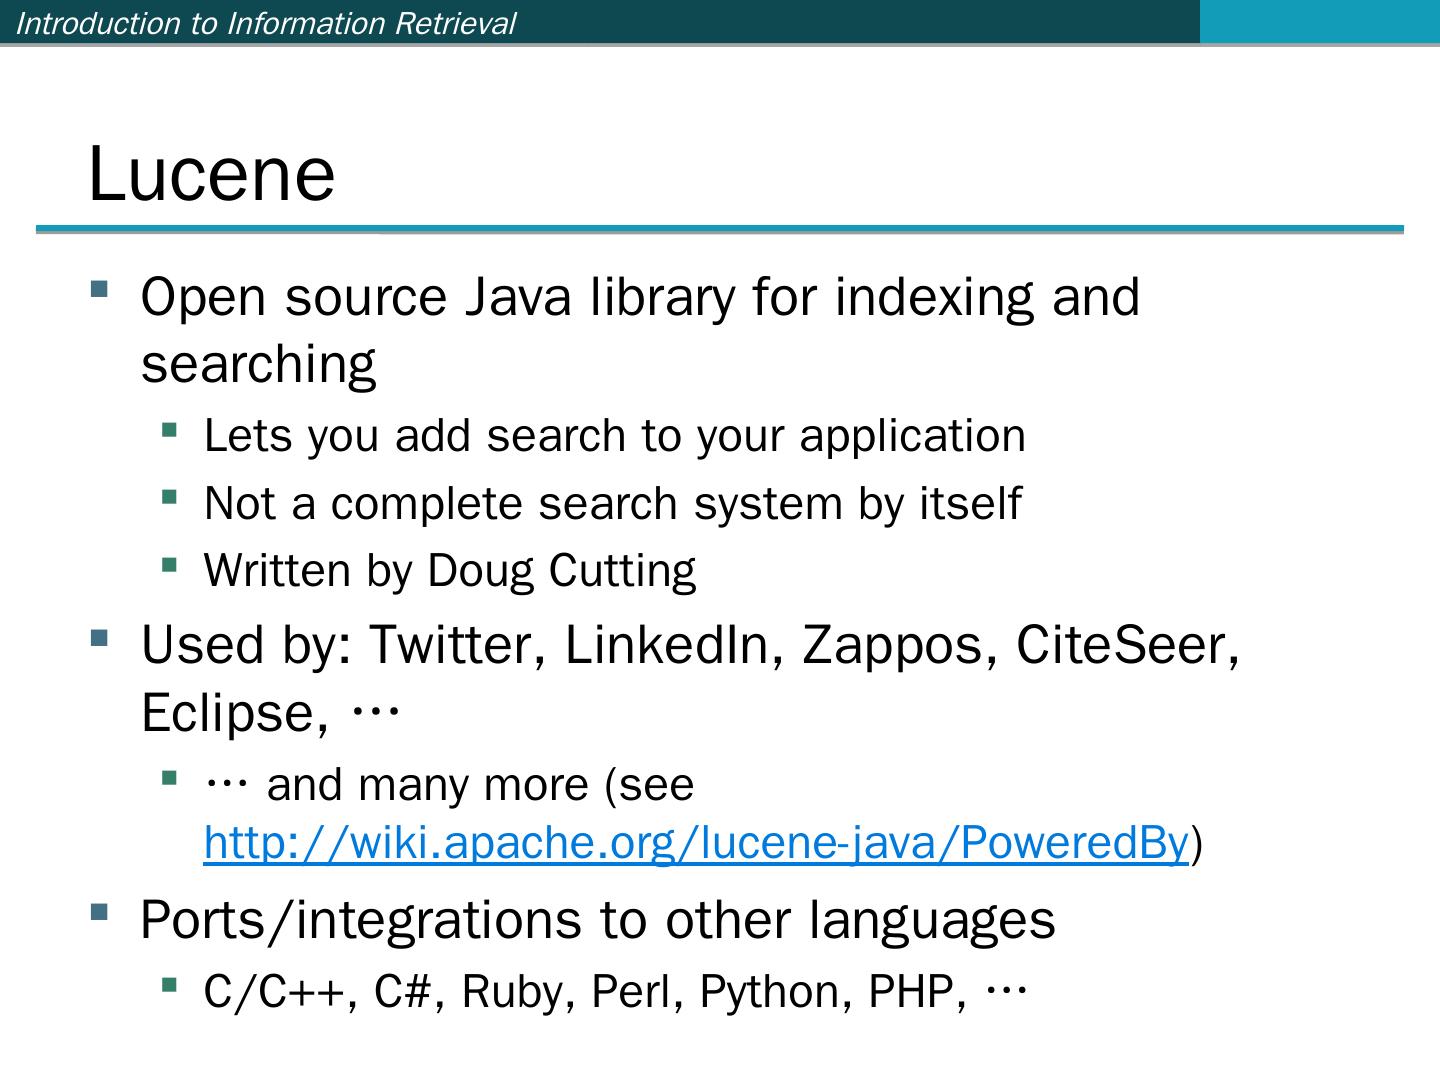Click the slide title "Lucene"
This screenshot has width=1440, height=1080.
pyautogui.click(x=212, y=173)
